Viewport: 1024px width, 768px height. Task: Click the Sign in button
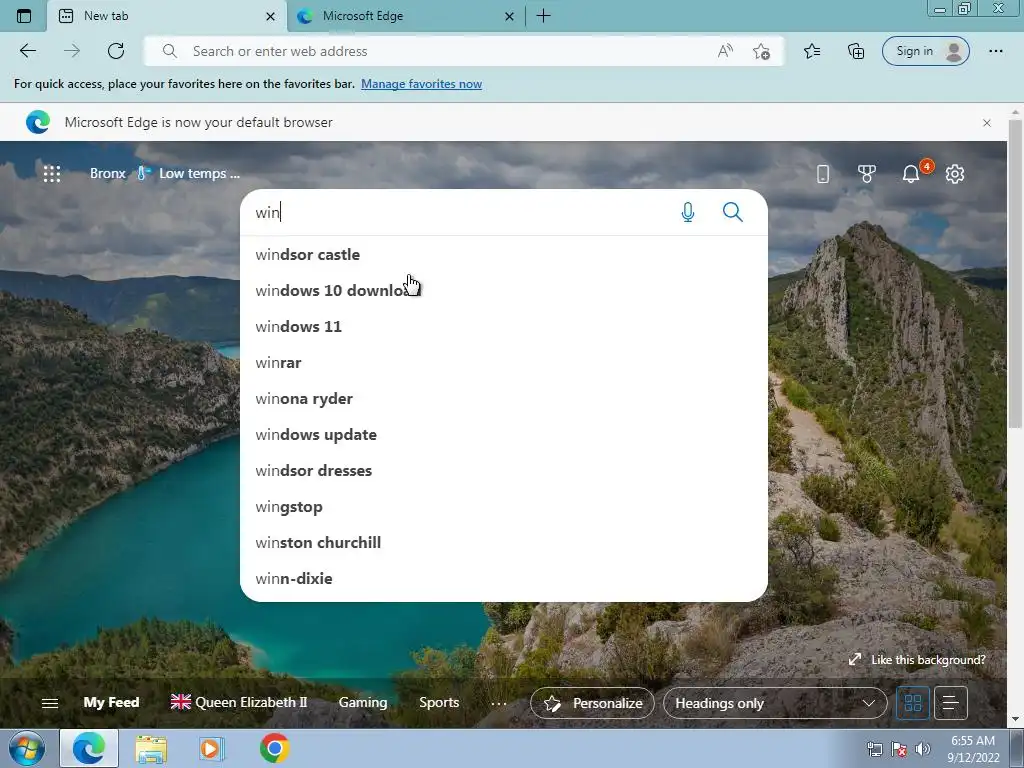click(925, 51)
